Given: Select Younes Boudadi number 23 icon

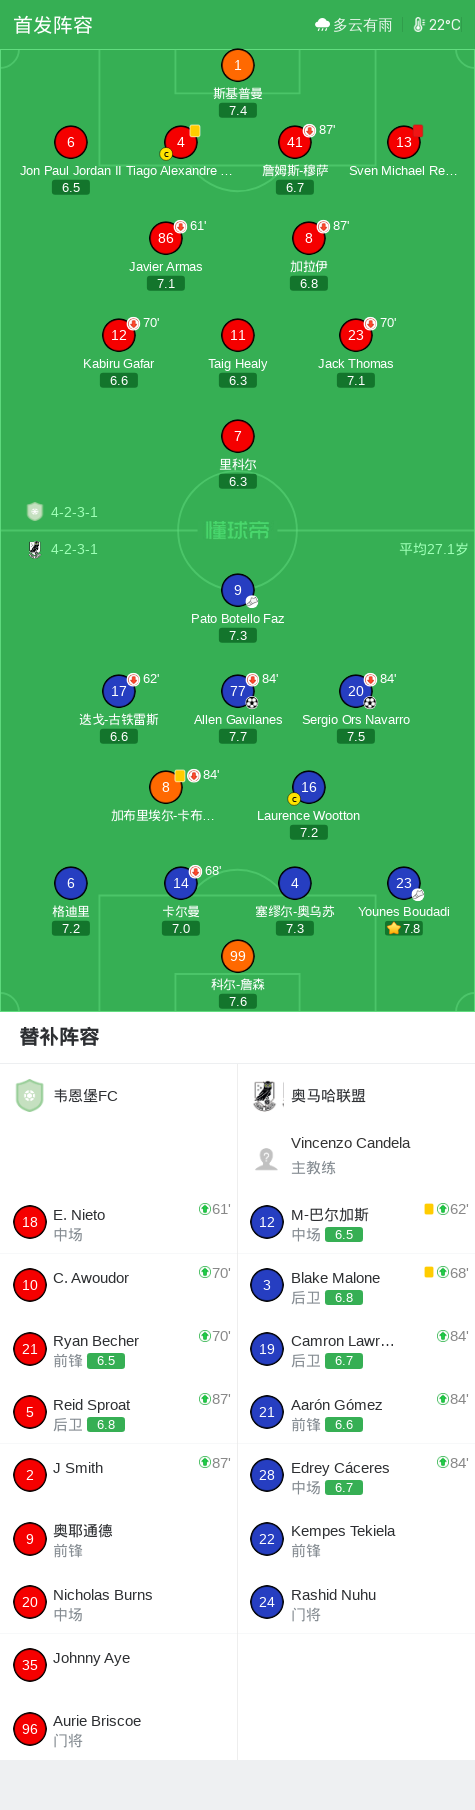Looking at the screenshot, I should tap(404, 883).
